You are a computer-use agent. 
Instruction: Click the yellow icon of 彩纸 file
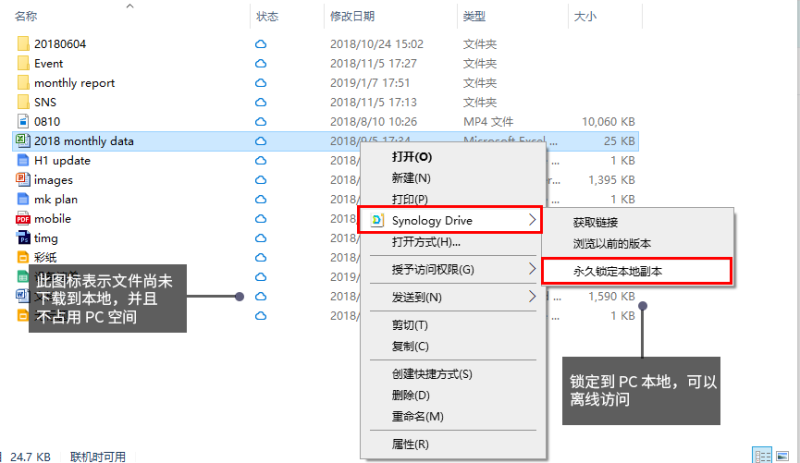pyautogui.click(x=23, y=257)
